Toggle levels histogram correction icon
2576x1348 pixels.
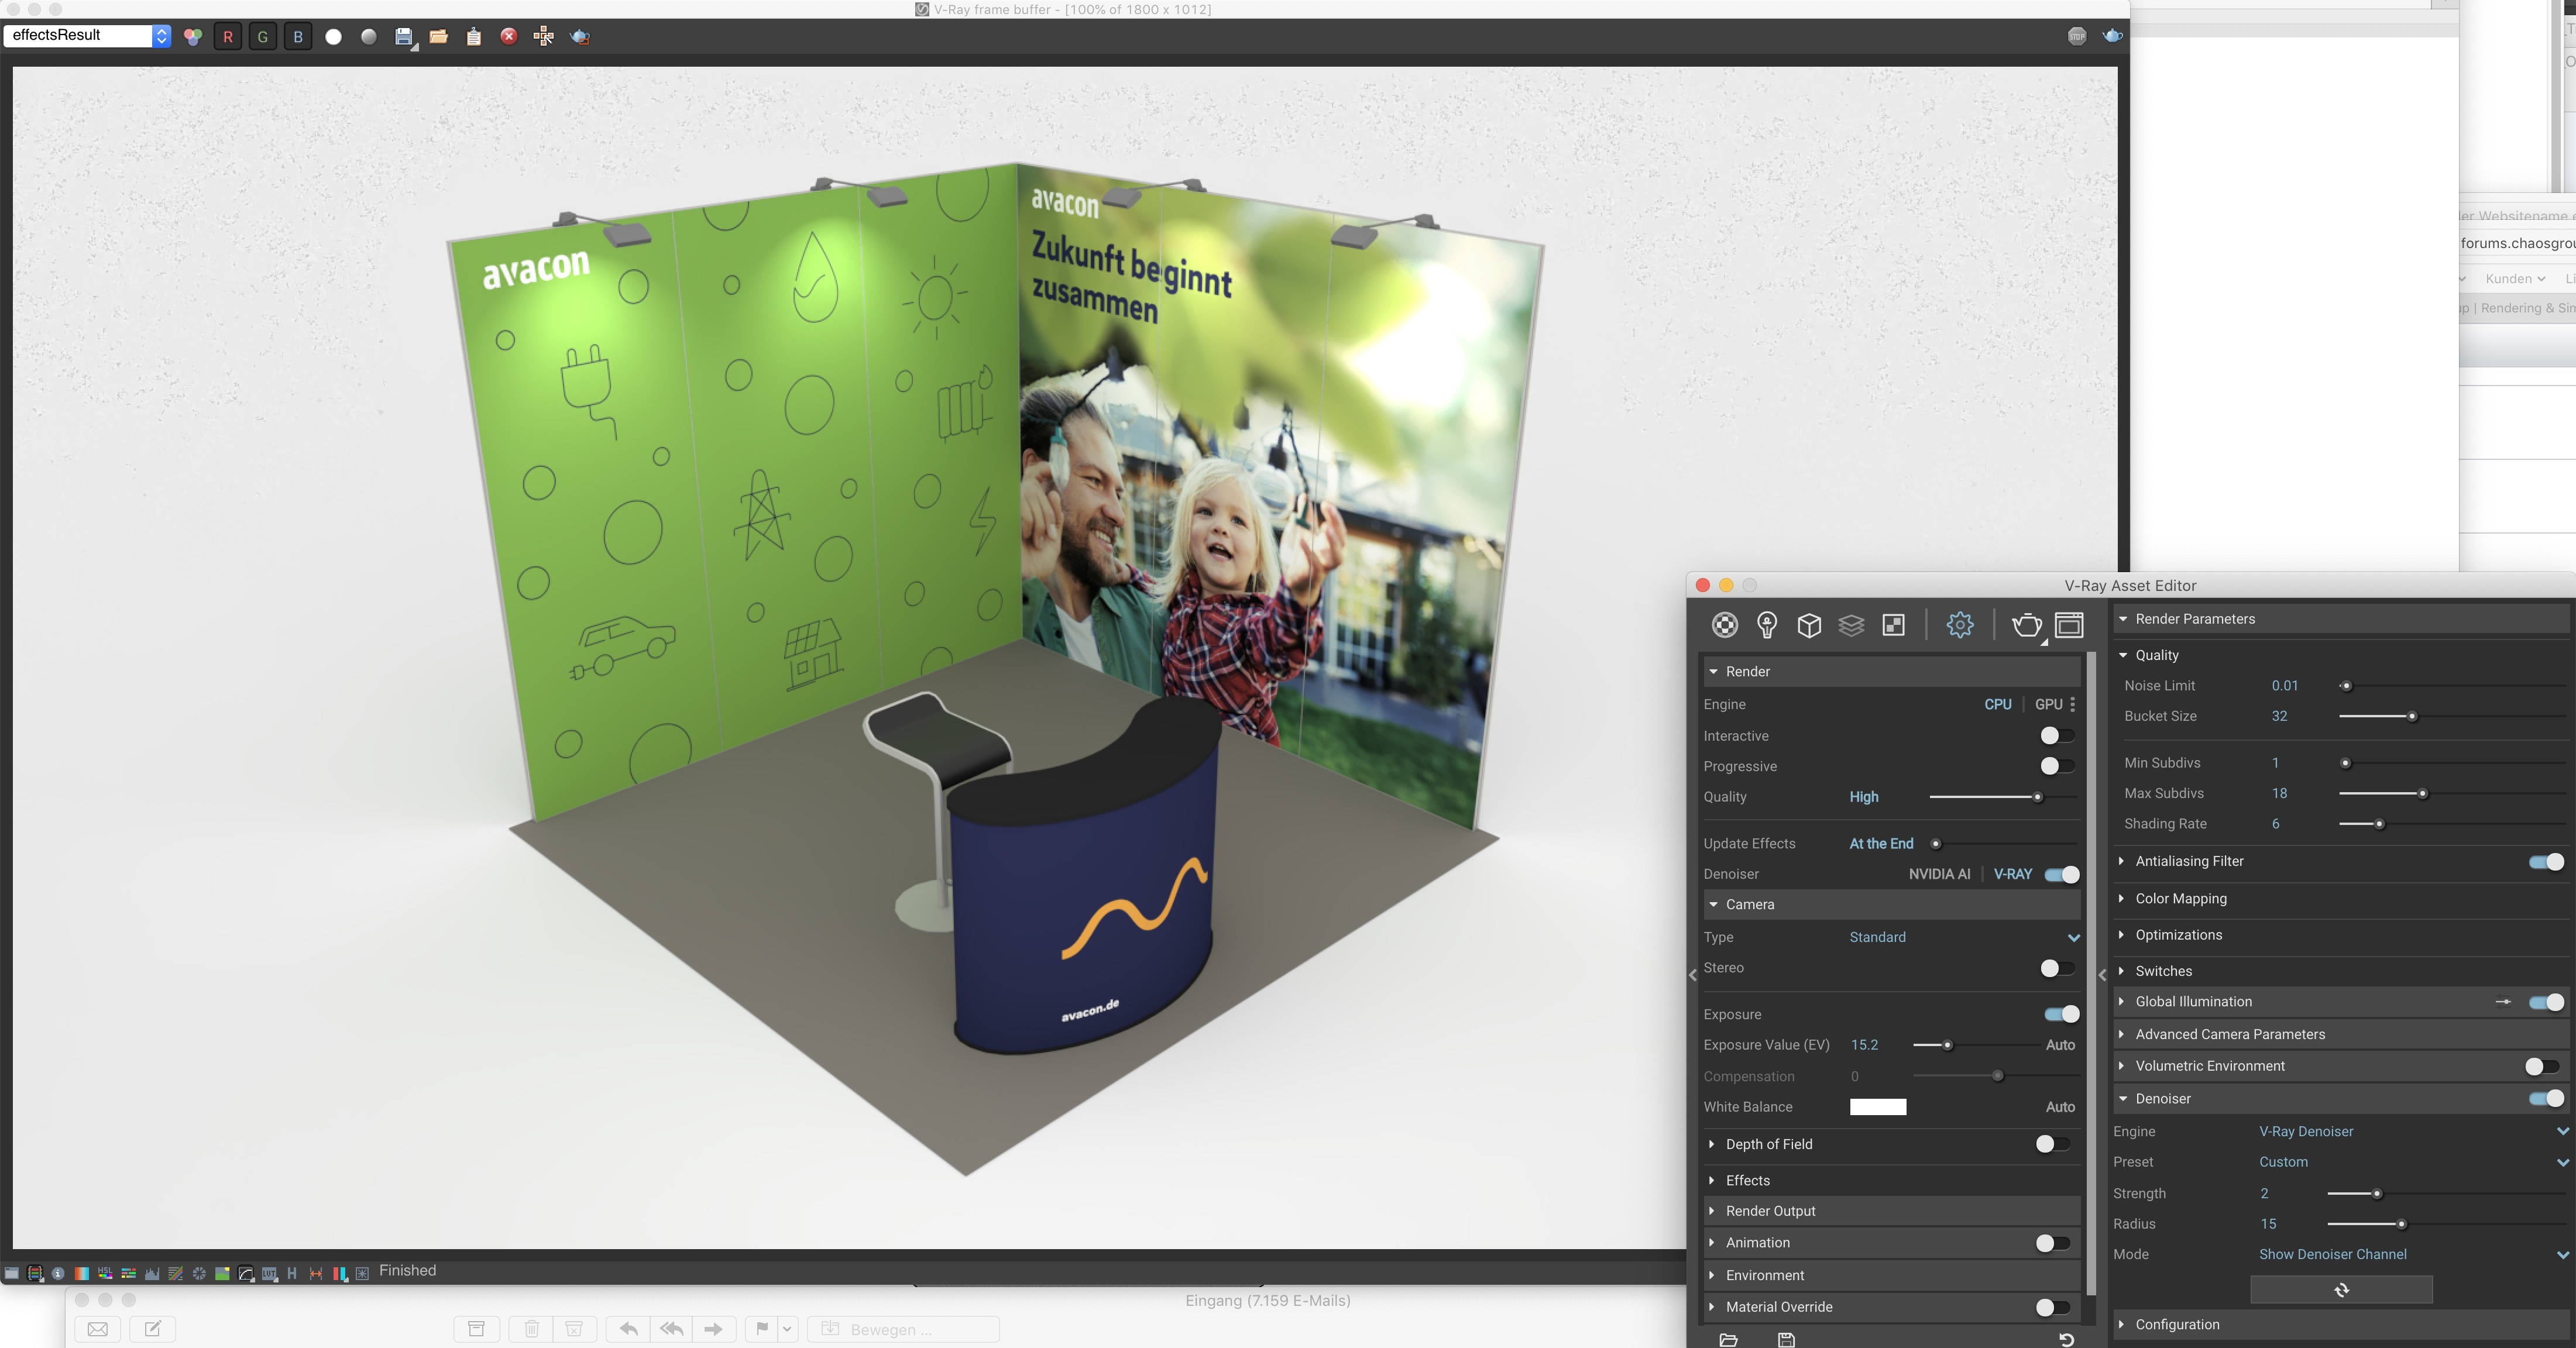point(152,1273)
